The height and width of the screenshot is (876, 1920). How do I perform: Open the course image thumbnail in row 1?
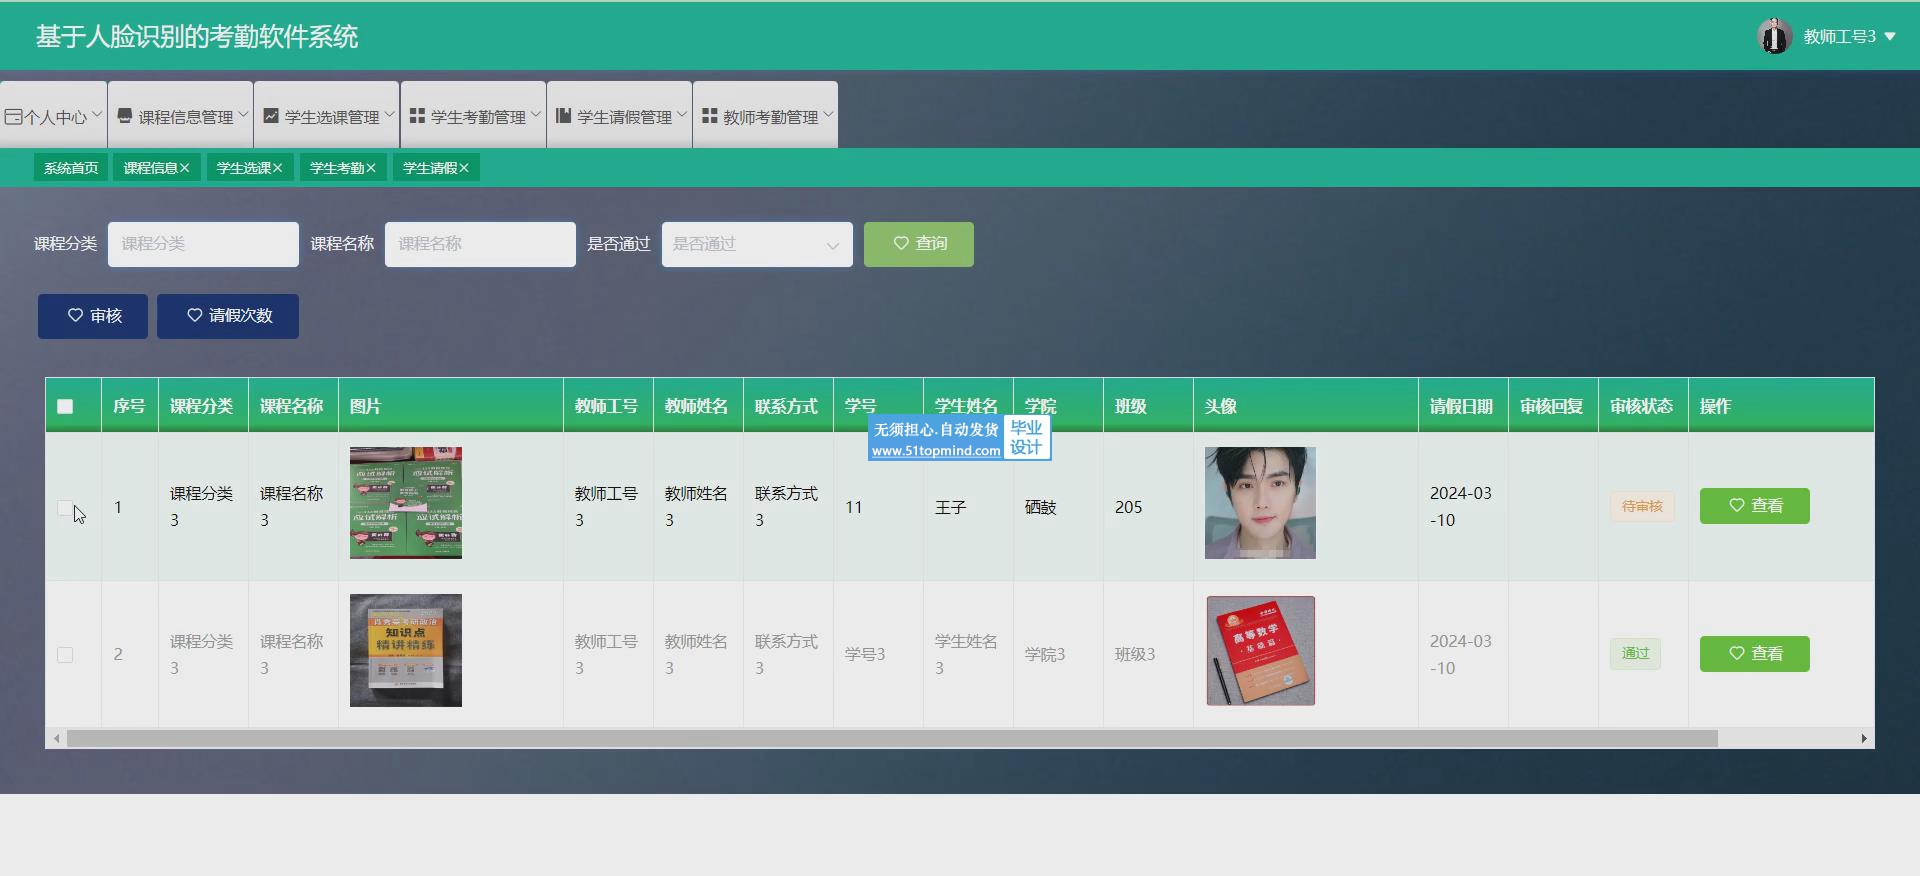click(x=406, y=503)
